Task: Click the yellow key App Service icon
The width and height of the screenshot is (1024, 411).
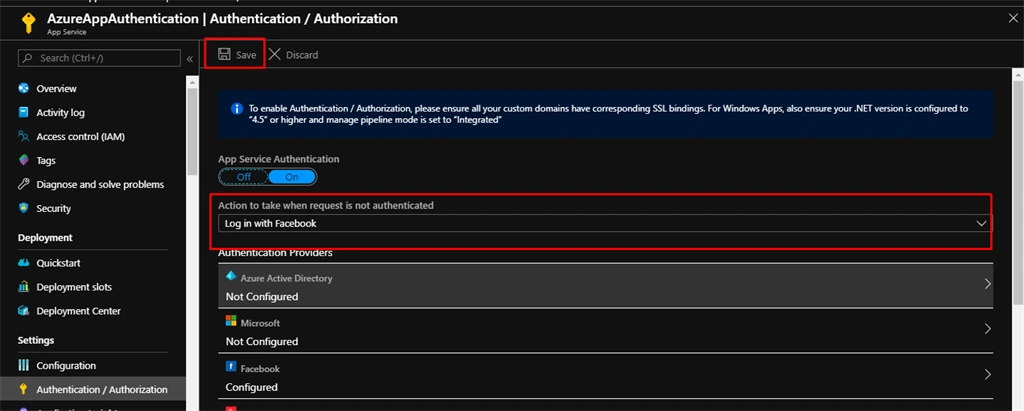Action: click(28, 23)
